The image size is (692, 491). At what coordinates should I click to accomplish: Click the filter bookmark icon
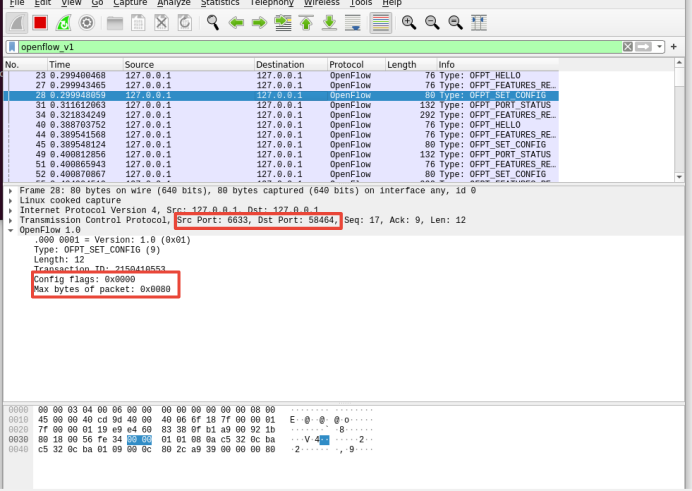pyautogui.click(x=12, y=47)
